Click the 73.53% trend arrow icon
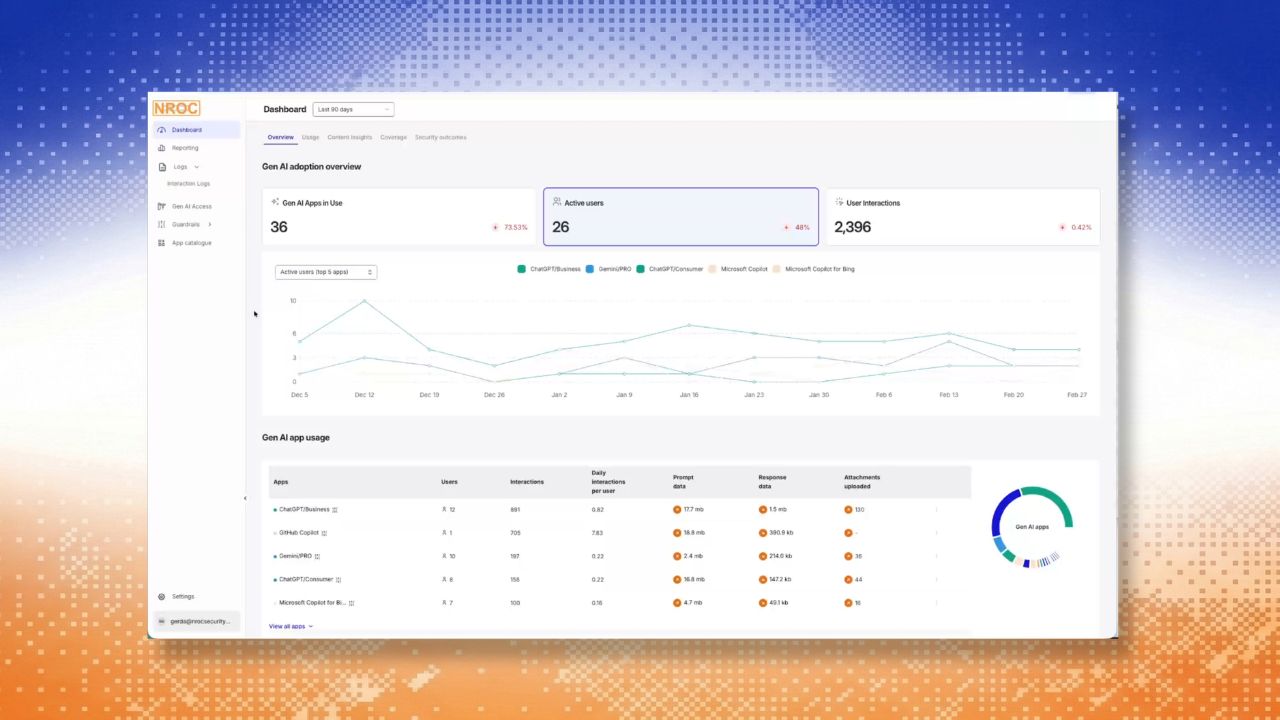1280x720 pixels. [x=495, y=227]
